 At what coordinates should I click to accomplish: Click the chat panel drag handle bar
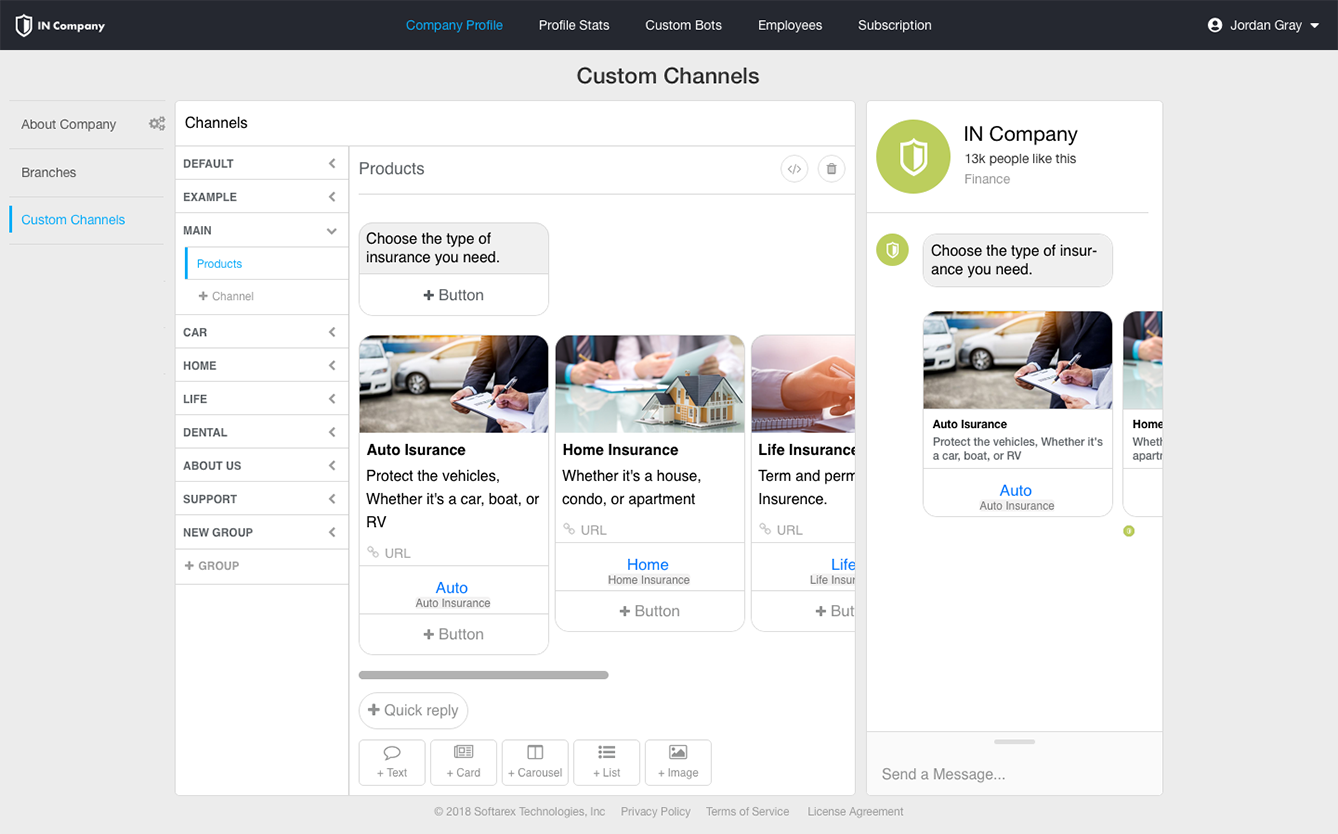[x=1014, y=742]
